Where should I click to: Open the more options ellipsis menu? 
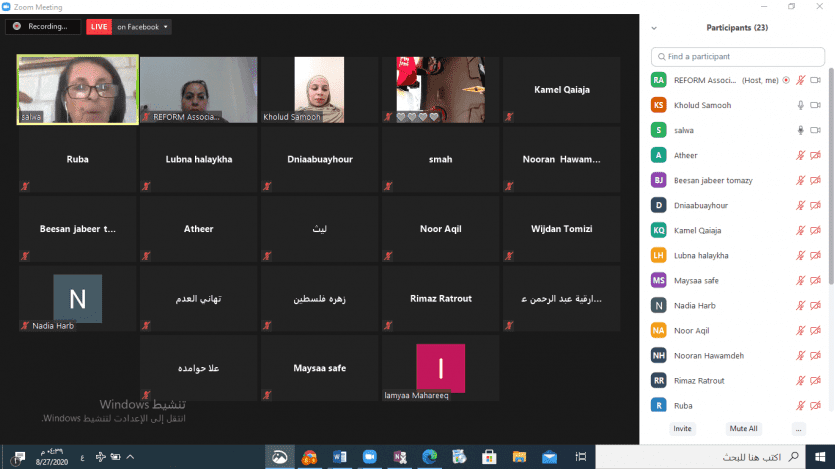[x=798, y=428]
